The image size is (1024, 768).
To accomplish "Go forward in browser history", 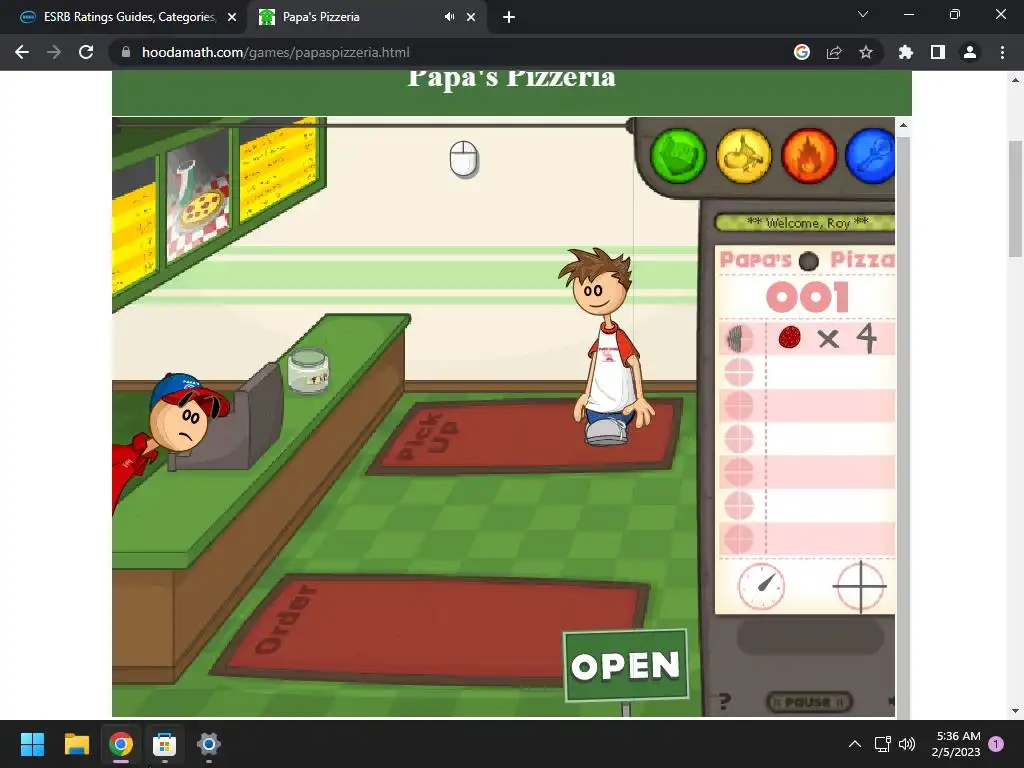I will point(54,52).
